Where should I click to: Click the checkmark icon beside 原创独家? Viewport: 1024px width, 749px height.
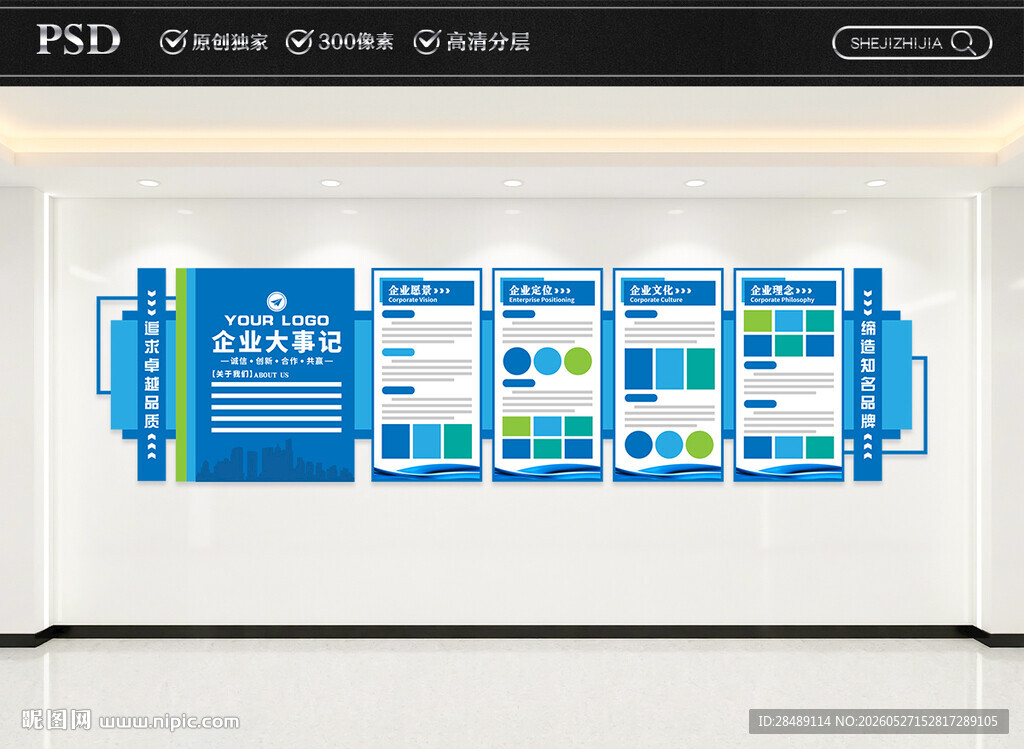tap(173, 42)
